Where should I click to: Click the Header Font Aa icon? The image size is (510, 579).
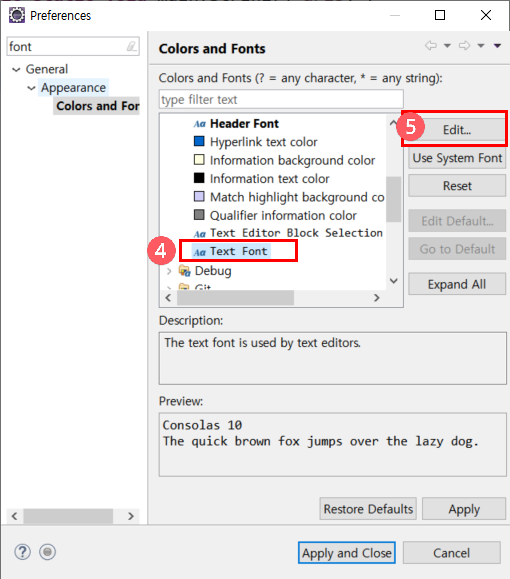click(199, 124)
